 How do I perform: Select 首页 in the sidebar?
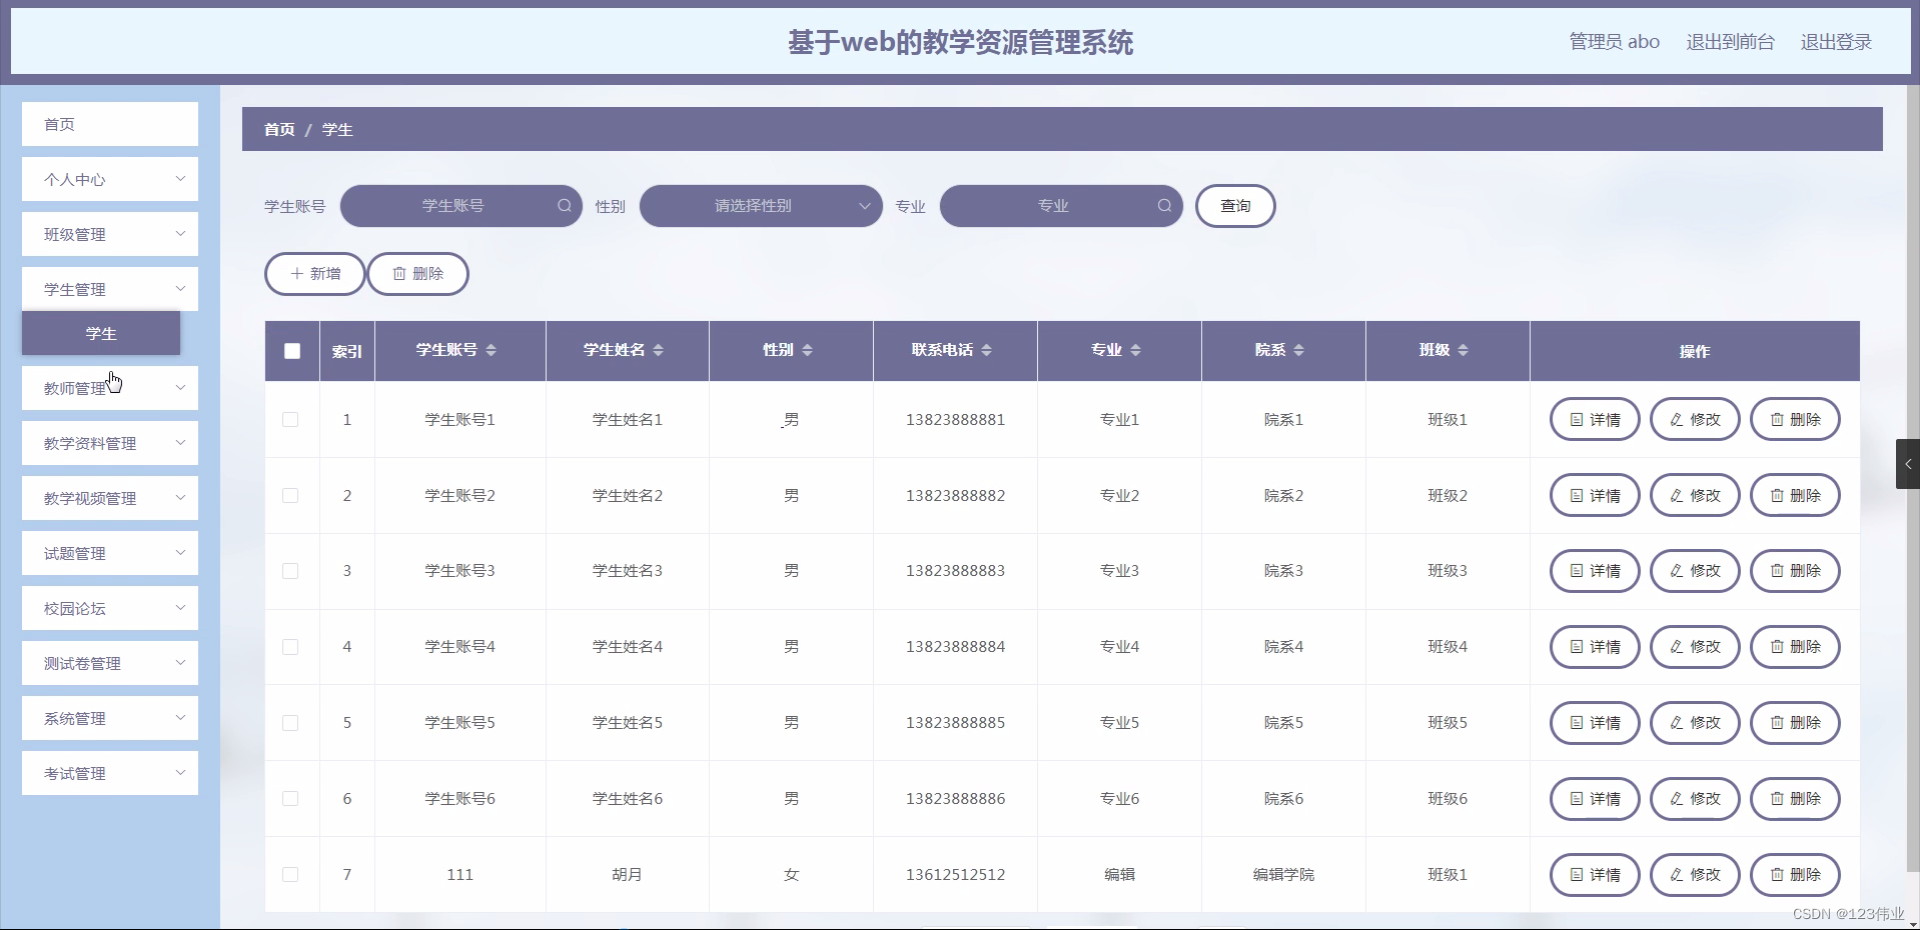pyautogui.click(x=109, y=124)
